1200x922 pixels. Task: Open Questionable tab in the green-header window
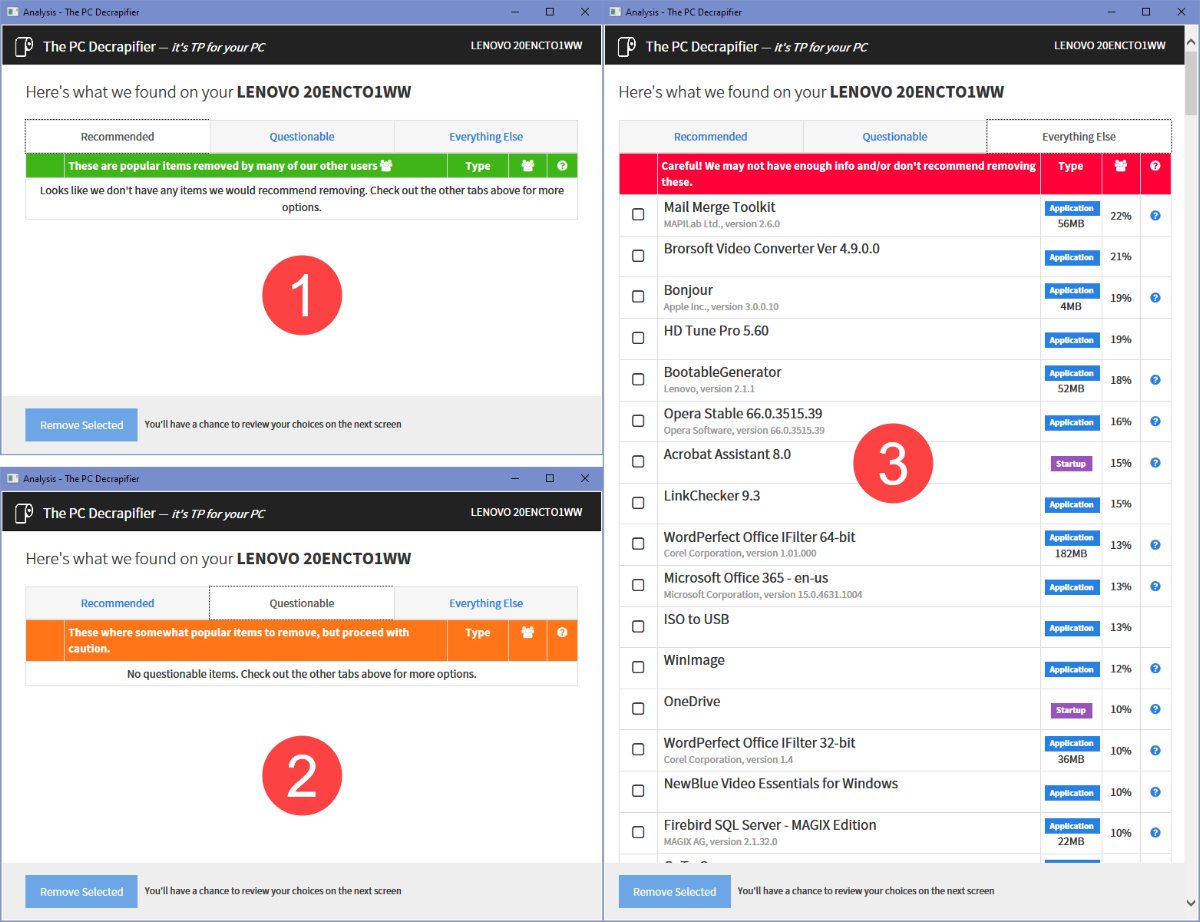tap(302, 137)
